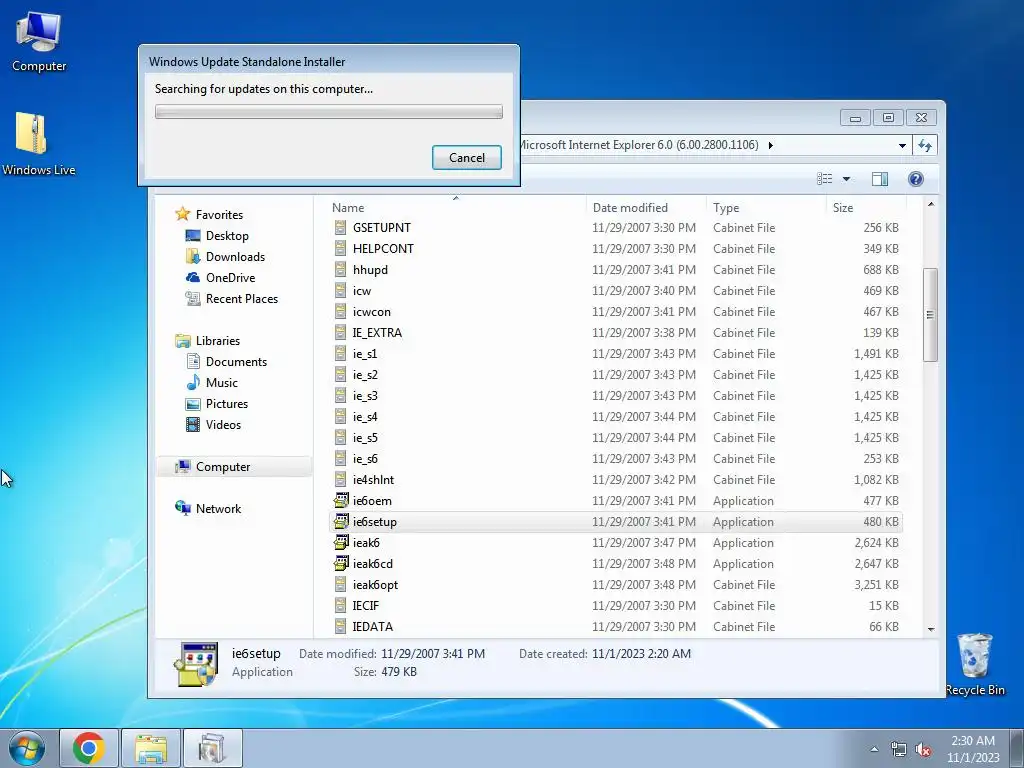The width and height of the screenshot is (1024, 768).
Task: Select the hhupd cabinet file icon
Action: (340, 270)
